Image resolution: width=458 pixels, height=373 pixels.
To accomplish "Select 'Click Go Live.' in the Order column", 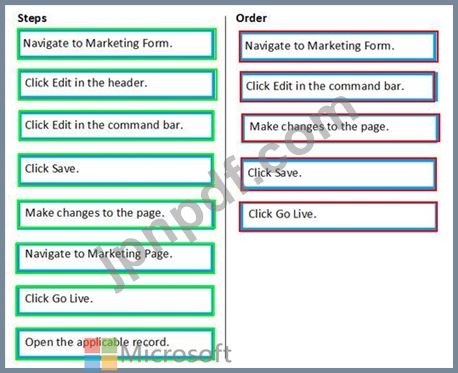I will [x=338, y=217].
